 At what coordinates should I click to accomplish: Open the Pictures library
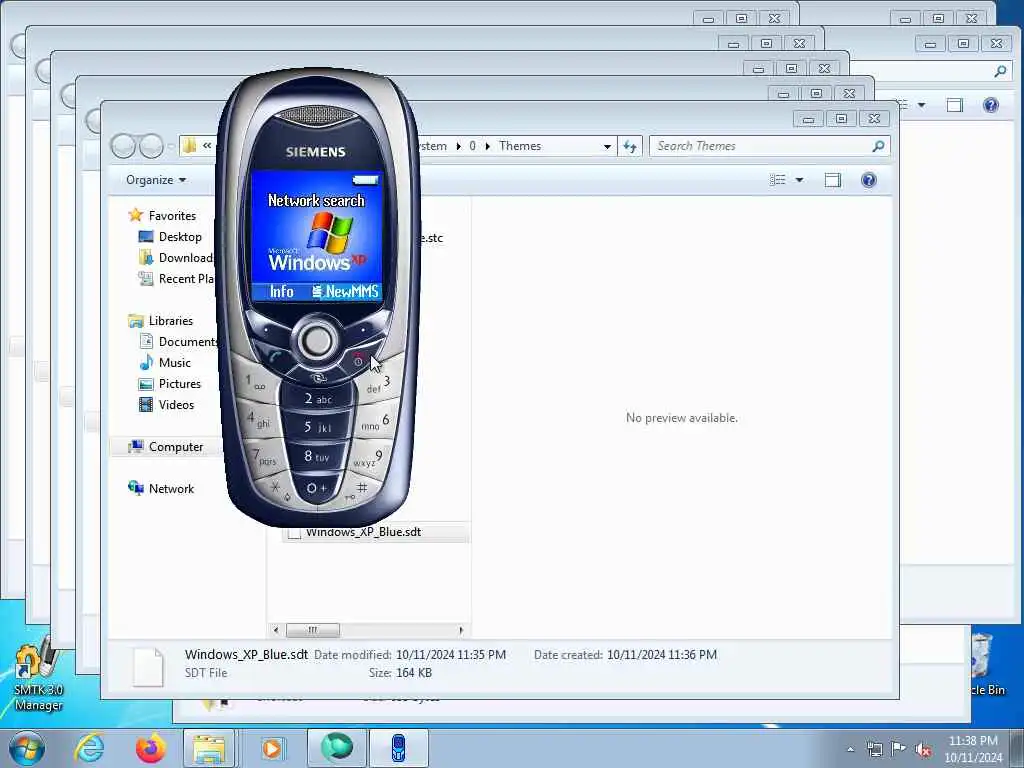coord(180,383)
